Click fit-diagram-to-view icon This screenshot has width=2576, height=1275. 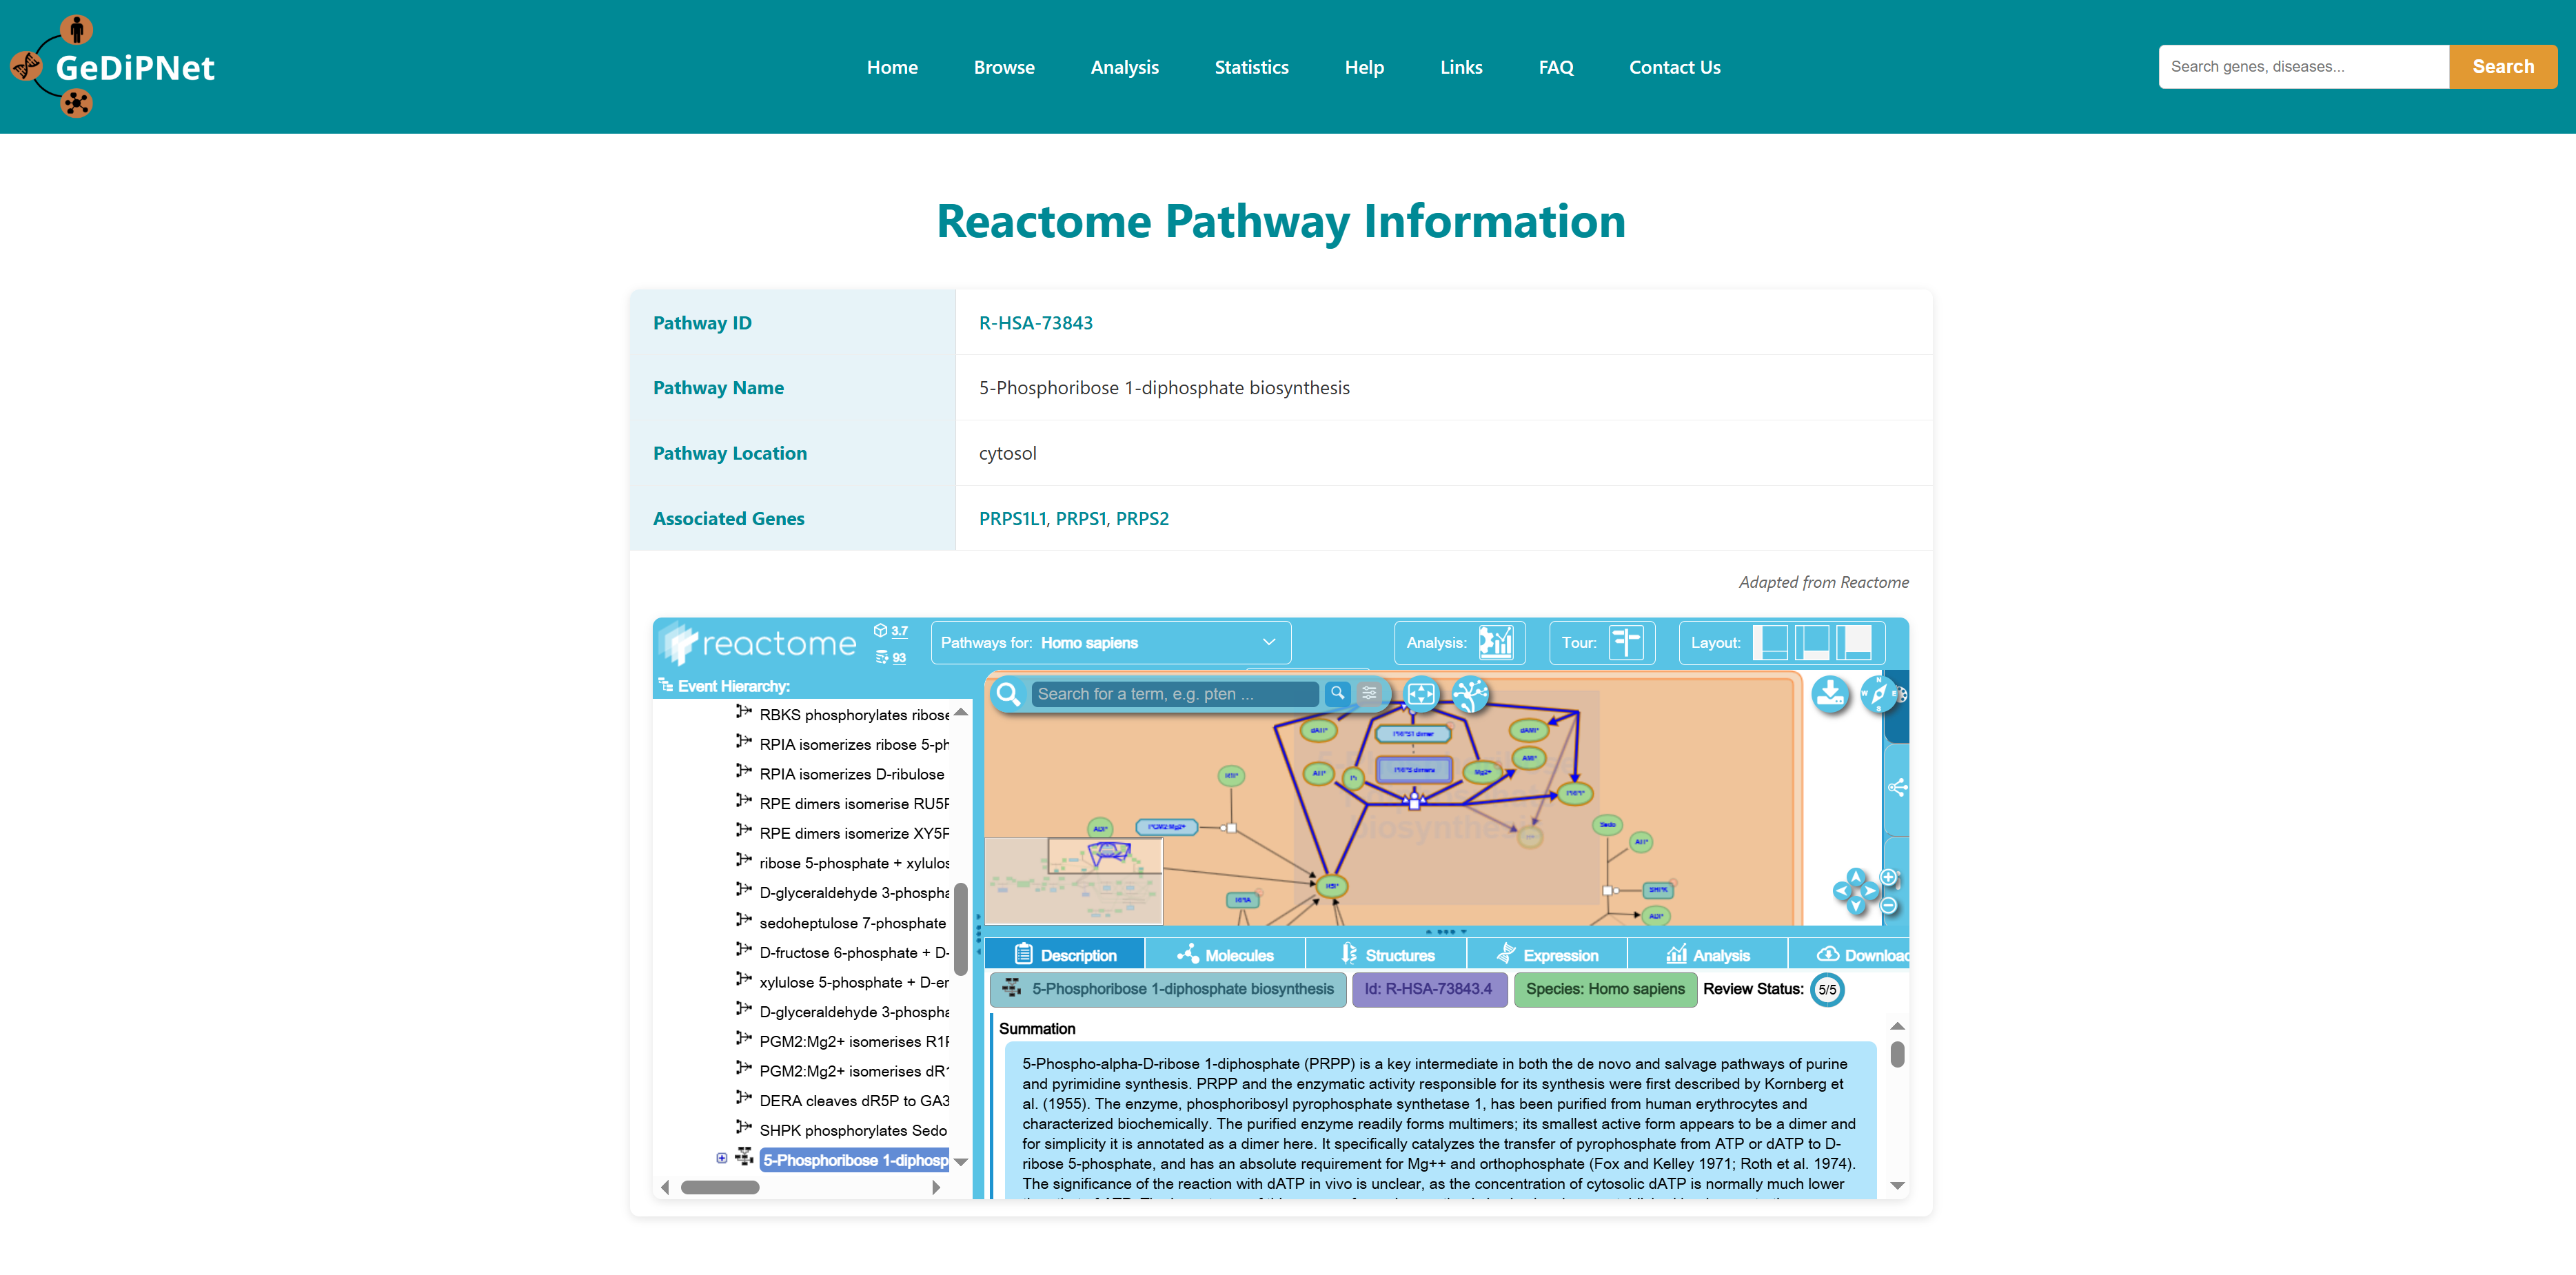point(1420,694)
